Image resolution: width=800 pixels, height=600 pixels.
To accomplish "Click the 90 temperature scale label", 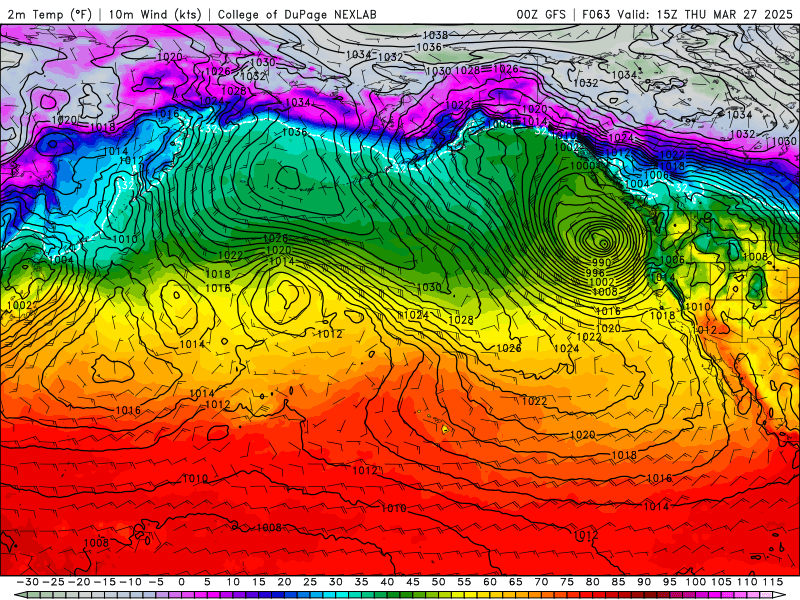I will [x=644, y=582].
